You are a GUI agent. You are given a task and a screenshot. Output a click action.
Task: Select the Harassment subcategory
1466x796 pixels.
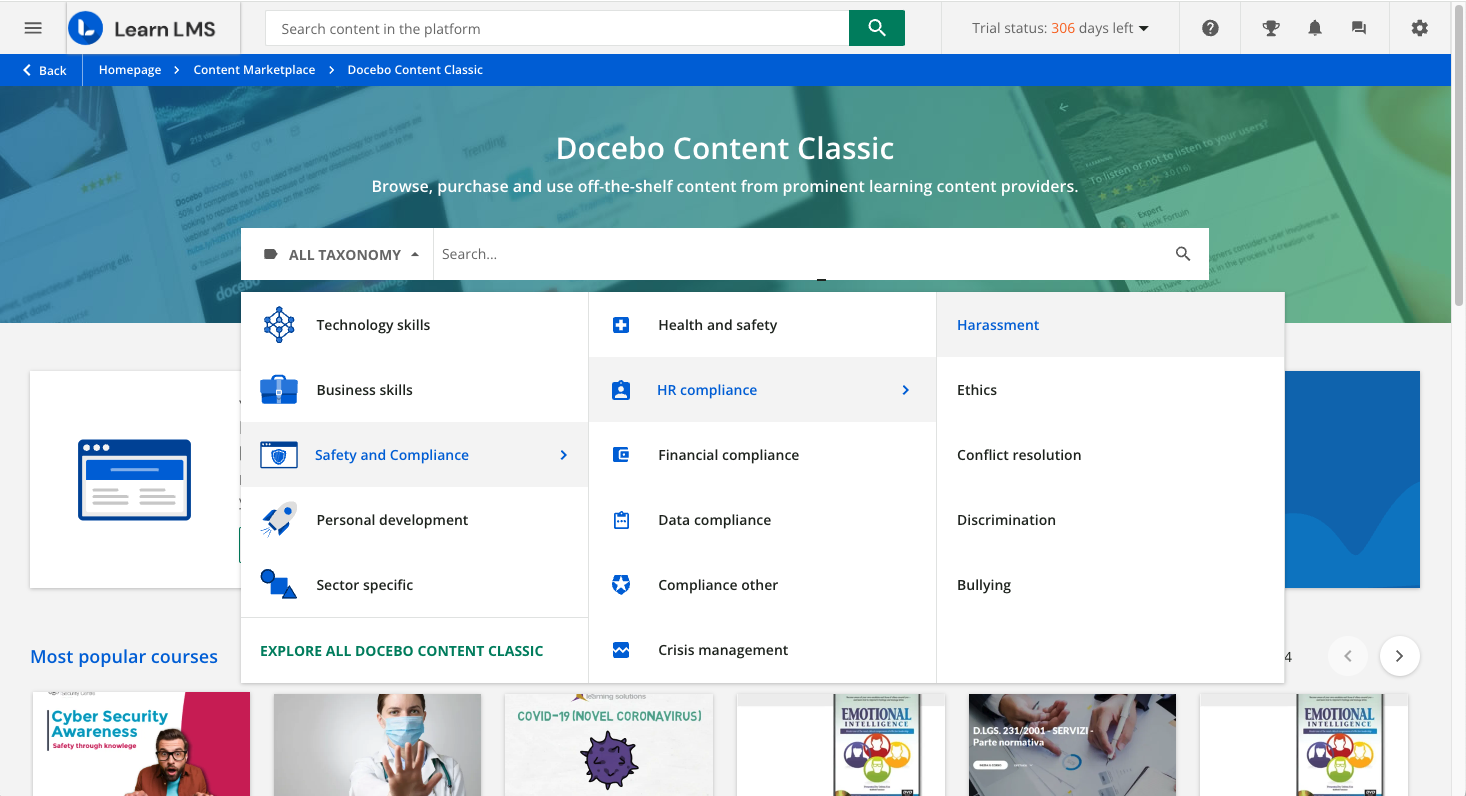(997, 324)
